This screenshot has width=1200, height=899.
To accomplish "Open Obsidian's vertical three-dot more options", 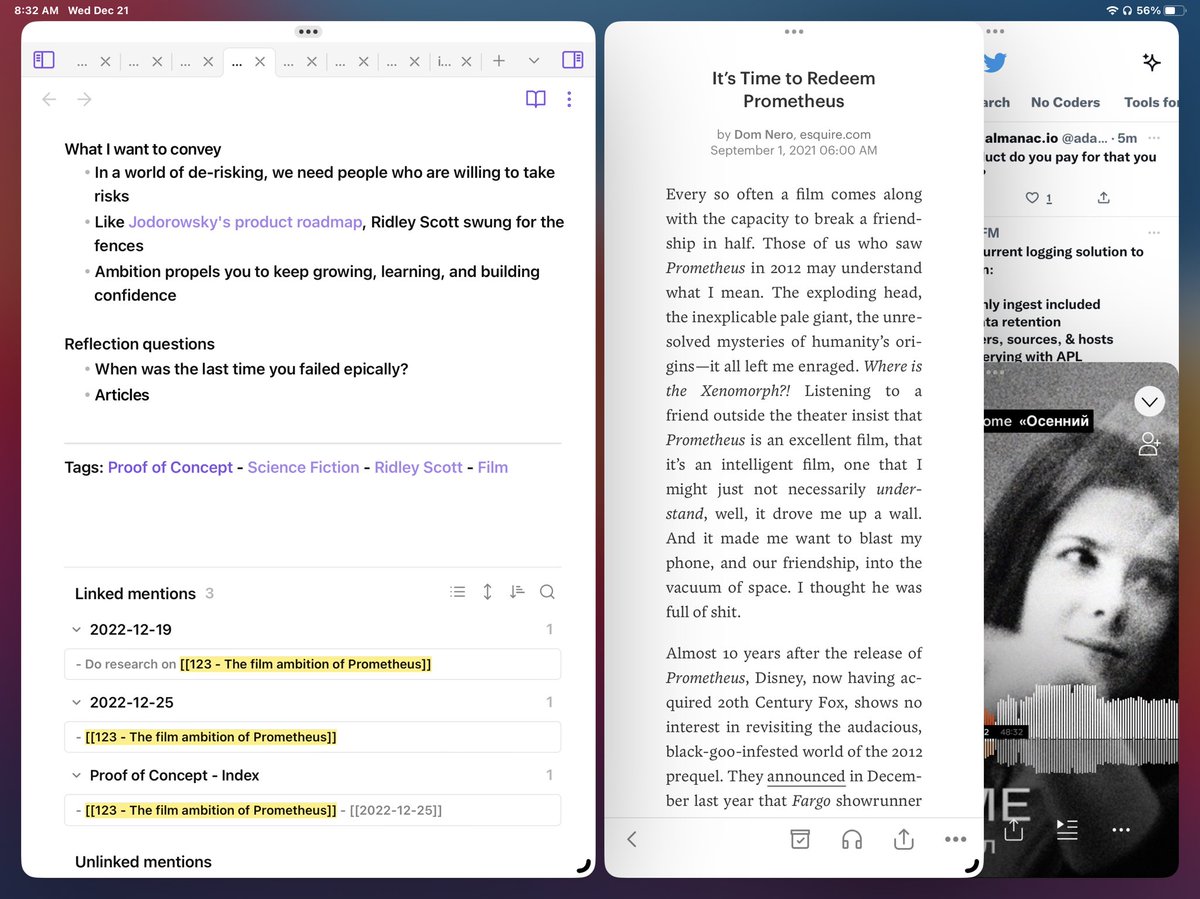I will pyautogui.click(x=569, y=99).
